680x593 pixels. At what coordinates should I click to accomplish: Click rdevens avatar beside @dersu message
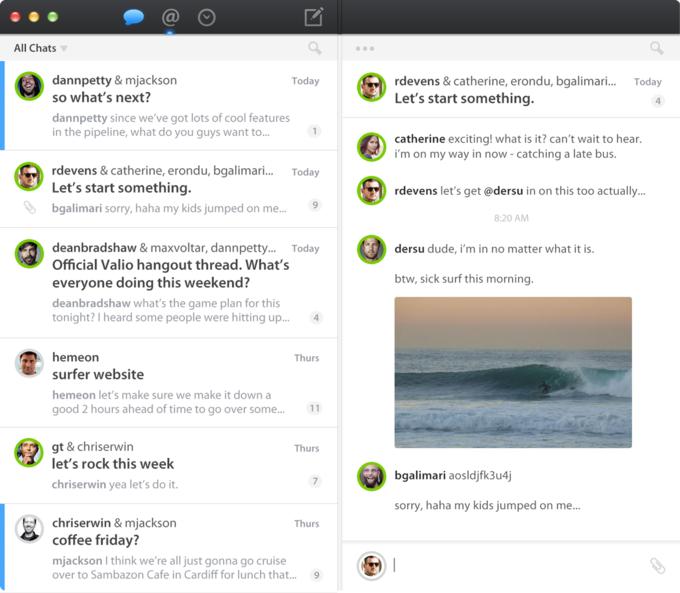click(371, 190)
